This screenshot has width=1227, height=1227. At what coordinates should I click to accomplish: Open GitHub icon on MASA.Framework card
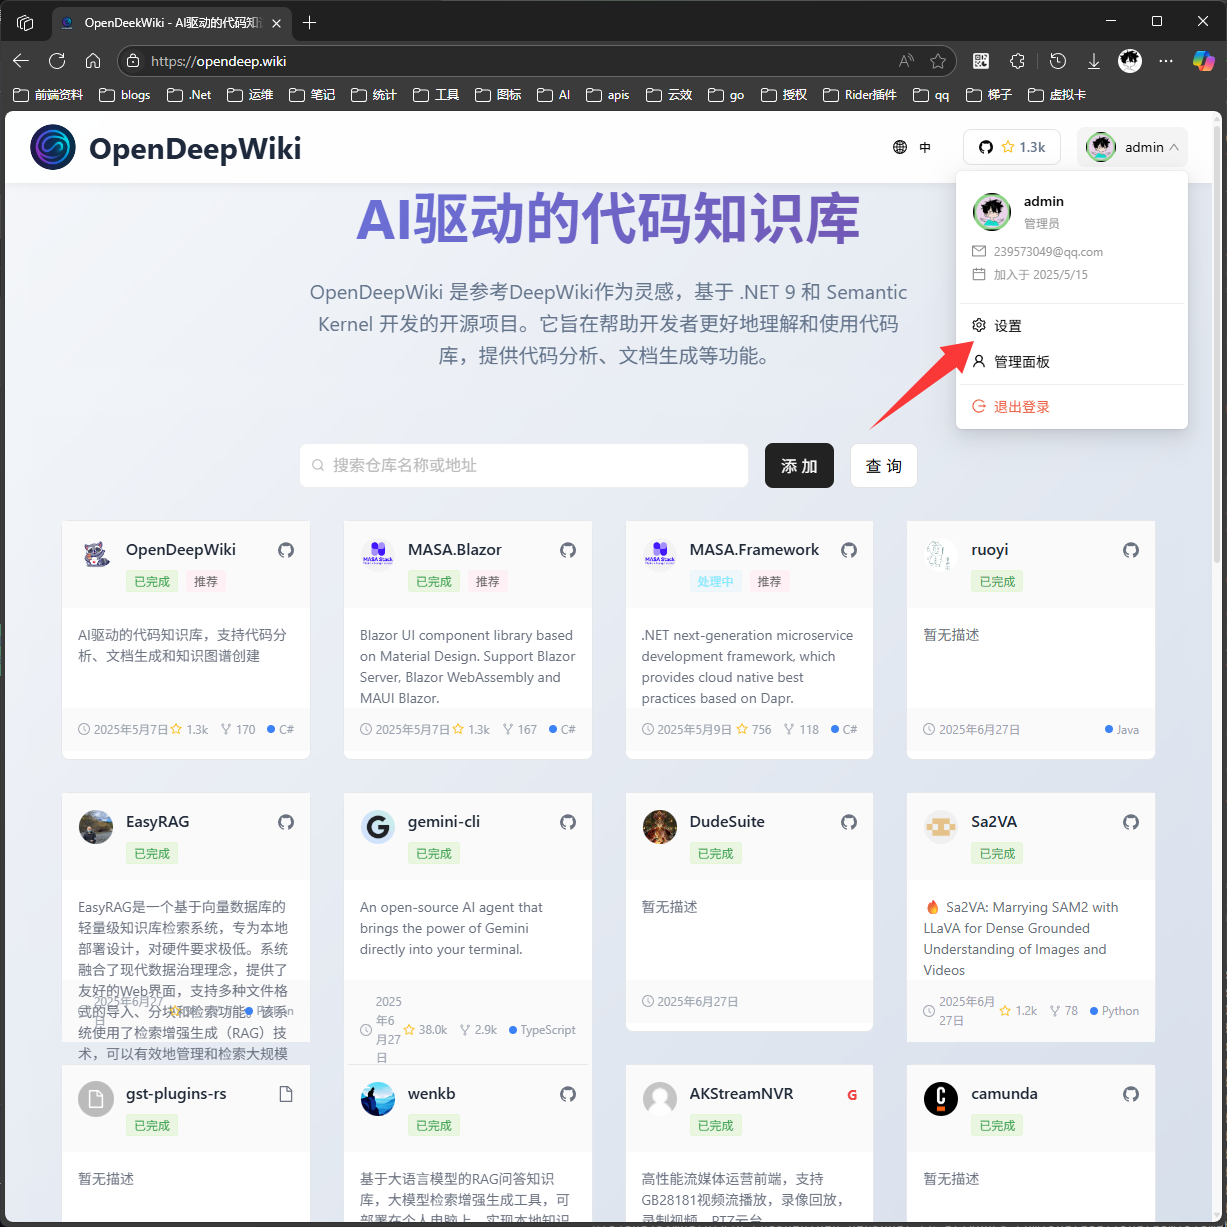pyautogui.click(x=849, y=550)
